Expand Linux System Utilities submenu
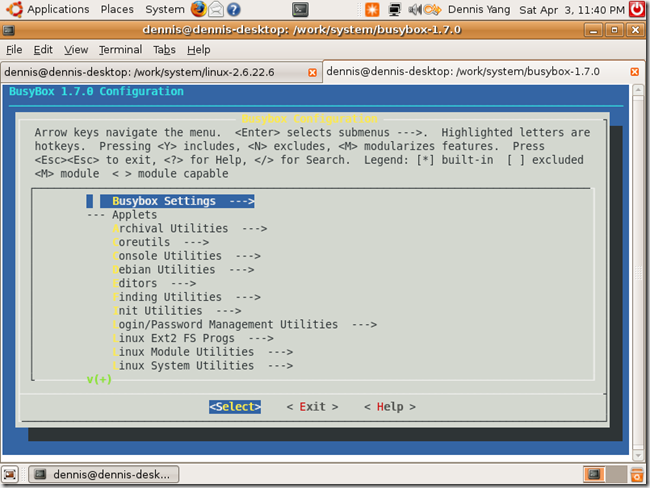650x488 pixels. 203,365
